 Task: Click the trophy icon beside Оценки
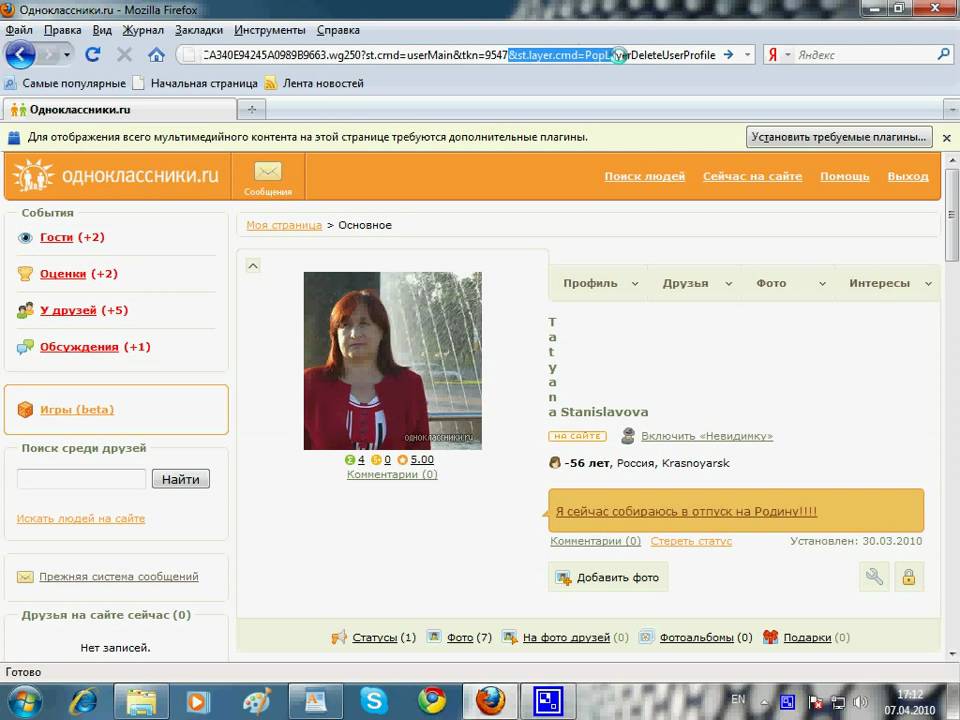(25, 274)
